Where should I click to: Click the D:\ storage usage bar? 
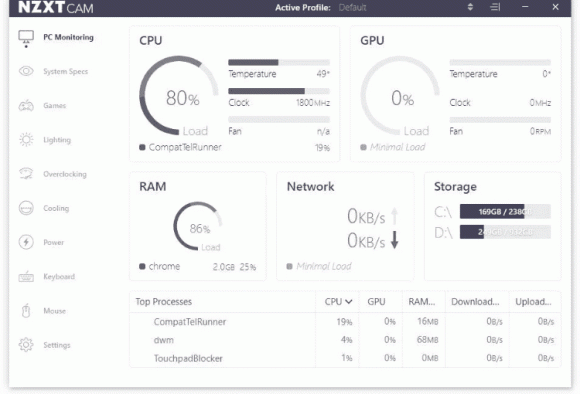click(505, 232)
